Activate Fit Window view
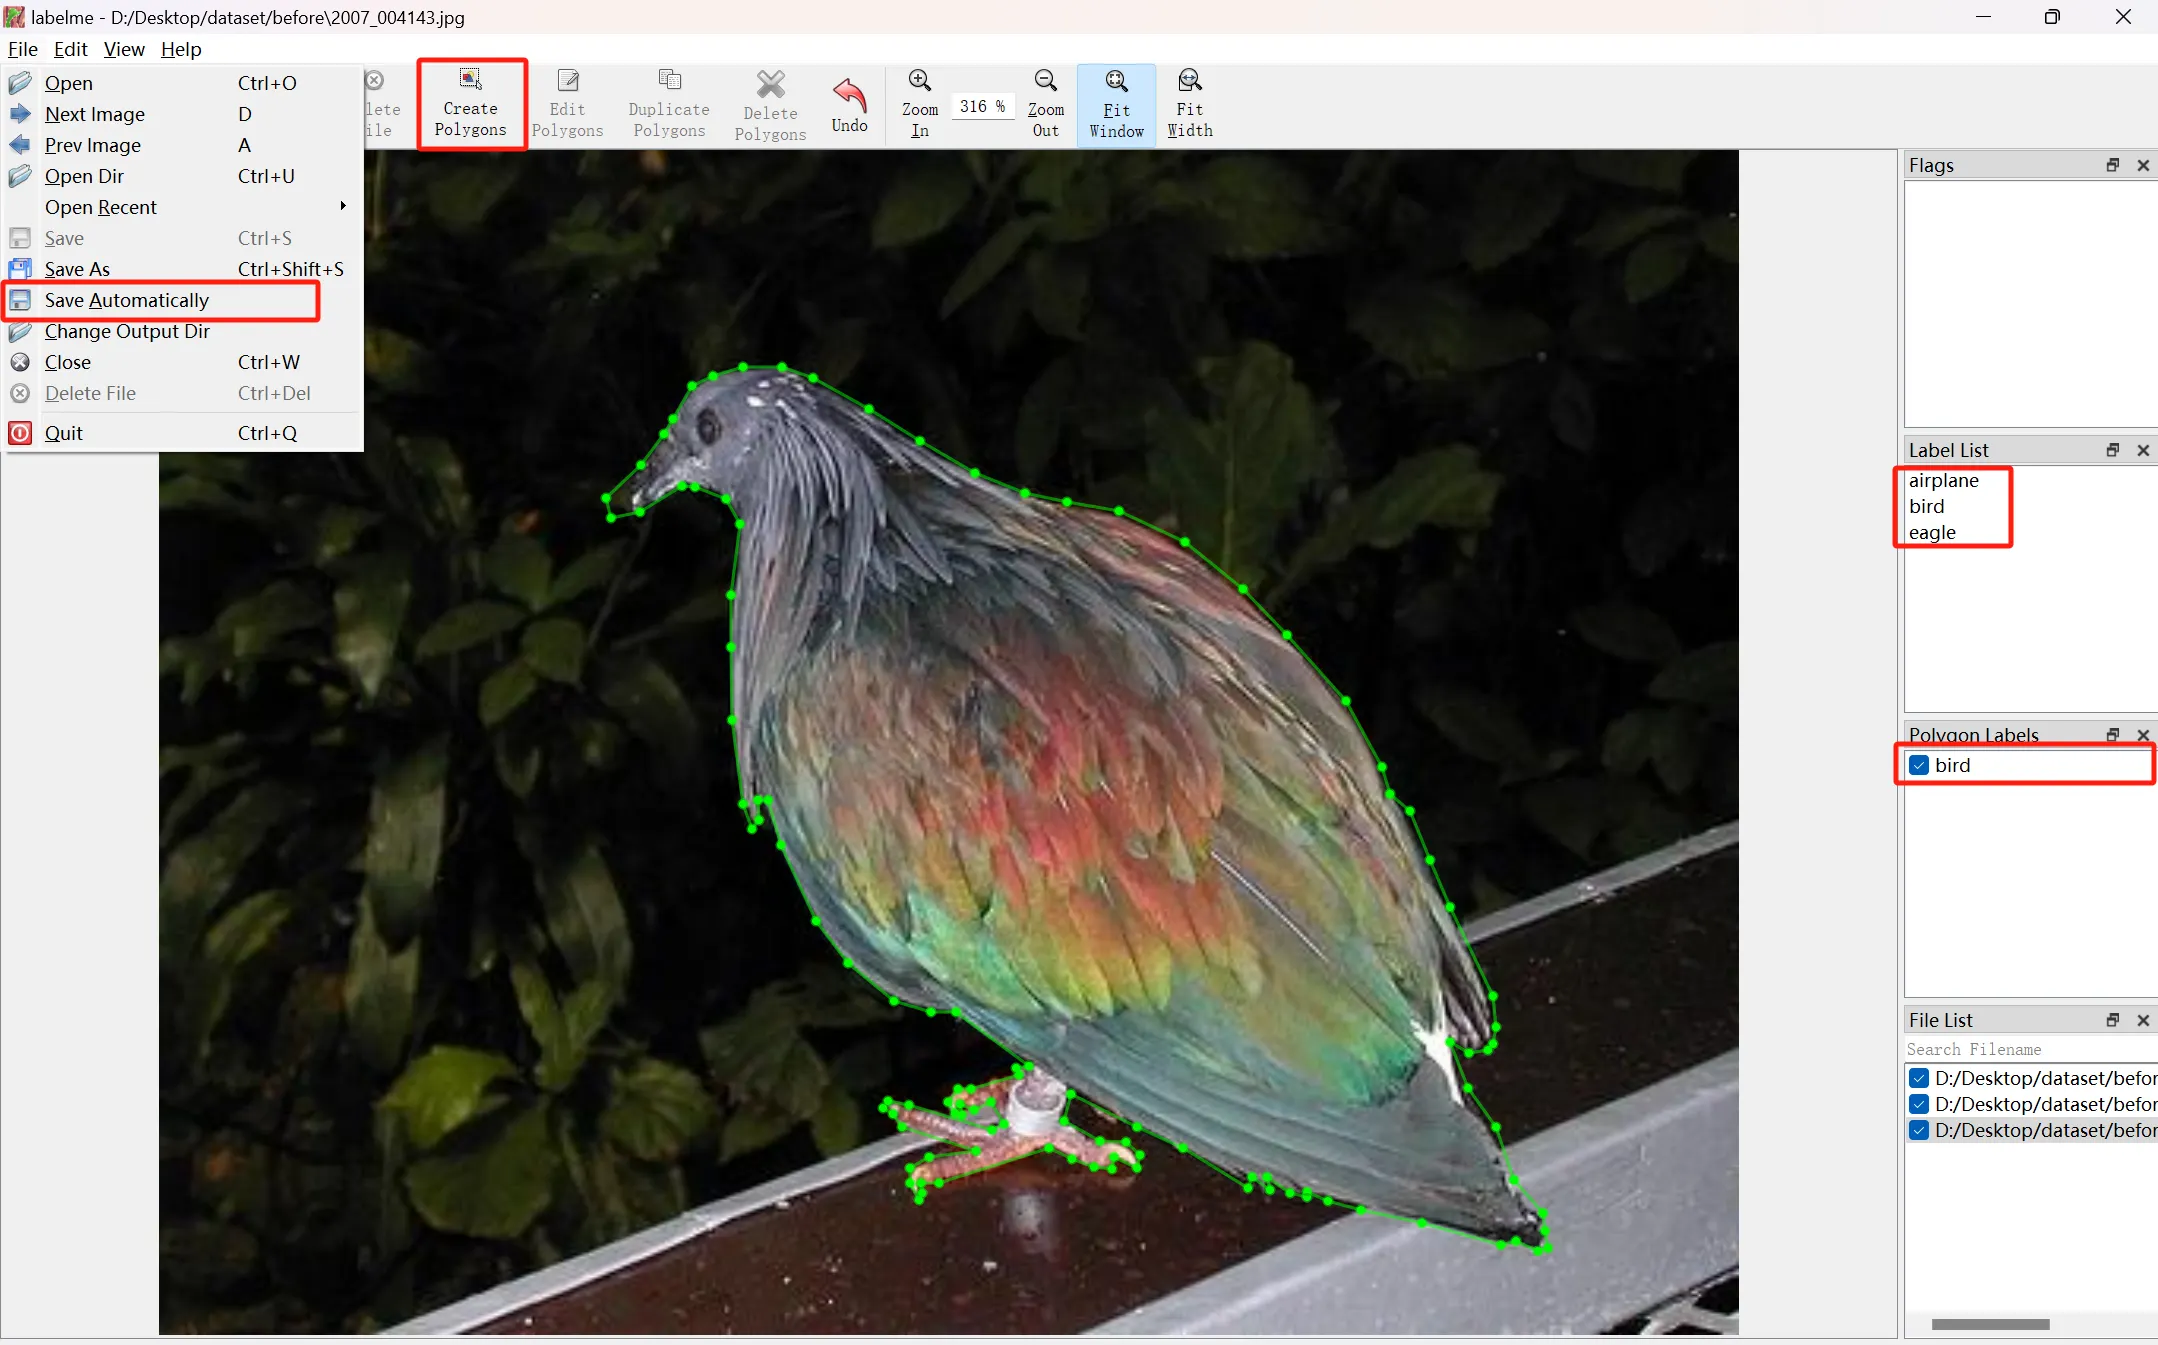Image resolution: width=2158 pixels, height=1345 pixels. click(x=1116, y=104)
